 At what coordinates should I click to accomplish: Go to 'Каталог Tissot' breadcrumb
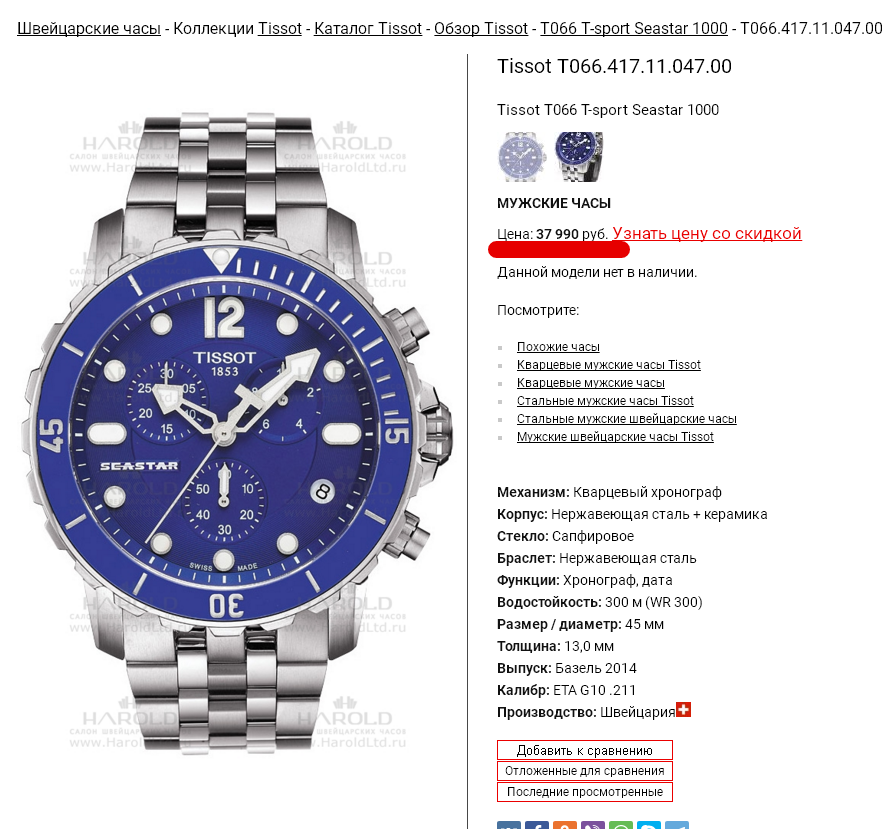click(368, 28)
